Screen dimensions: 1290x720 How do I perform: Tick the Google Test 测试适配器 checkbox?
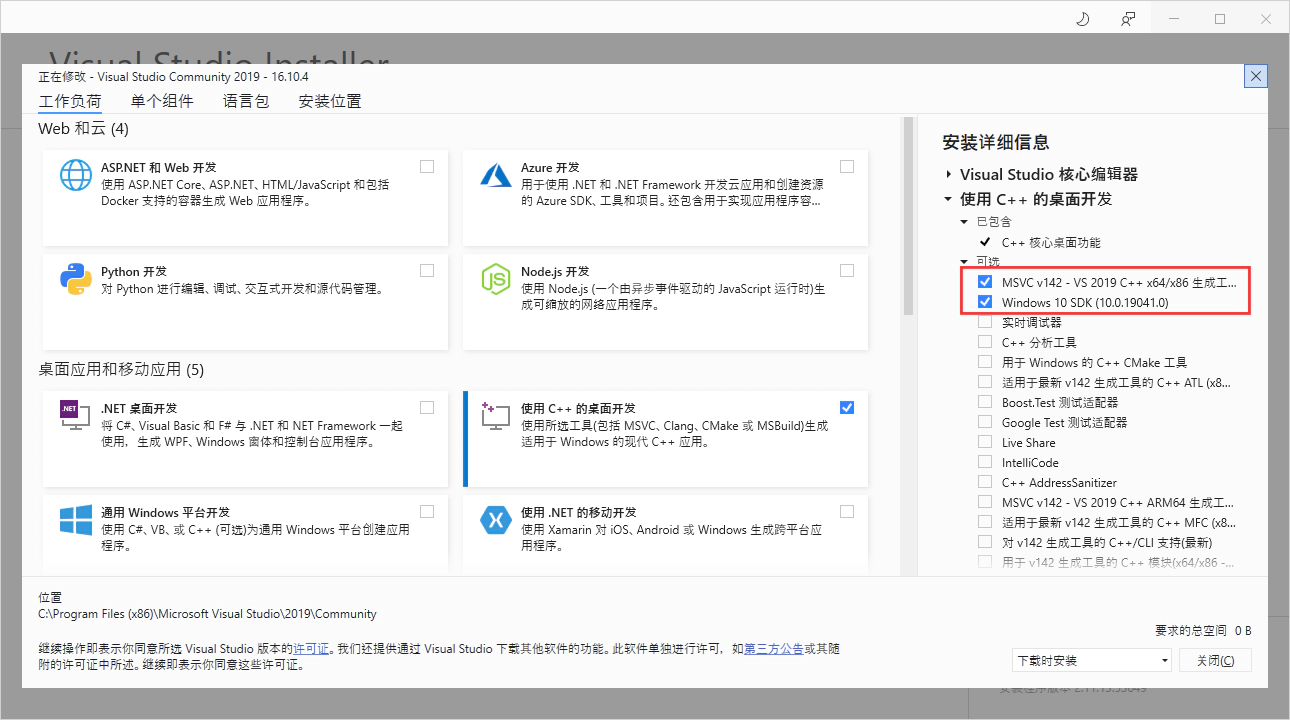pos(985,422)
